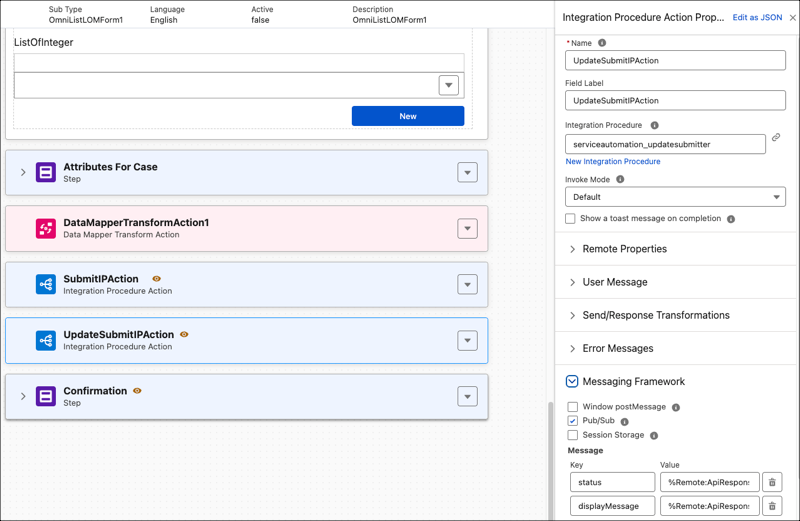Click the DataMapperTransformAction1 icon
This screenshot has height=521, width=800.
(x=45, y=228)
